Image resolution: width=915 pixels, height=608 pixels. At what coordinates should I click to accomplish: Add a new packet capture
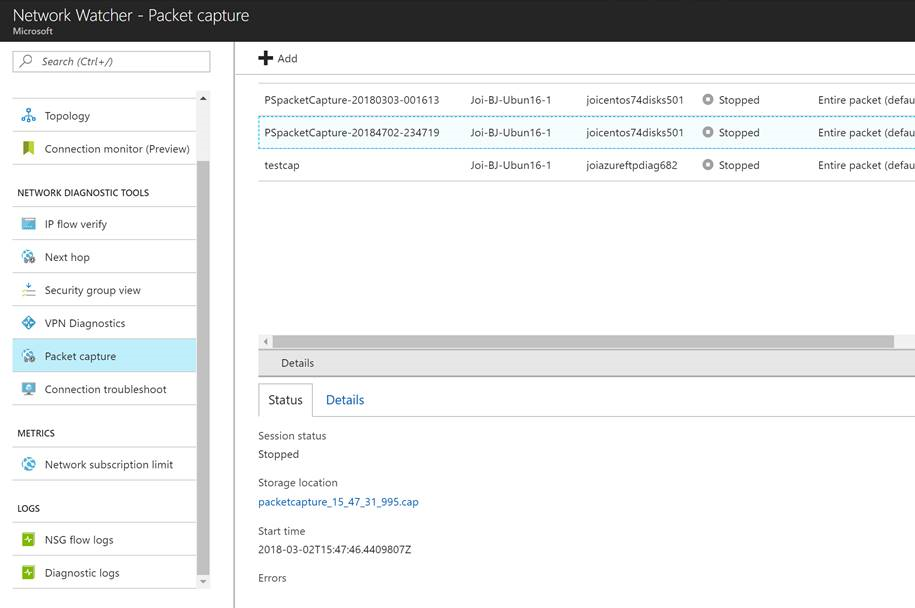(278, 58)
